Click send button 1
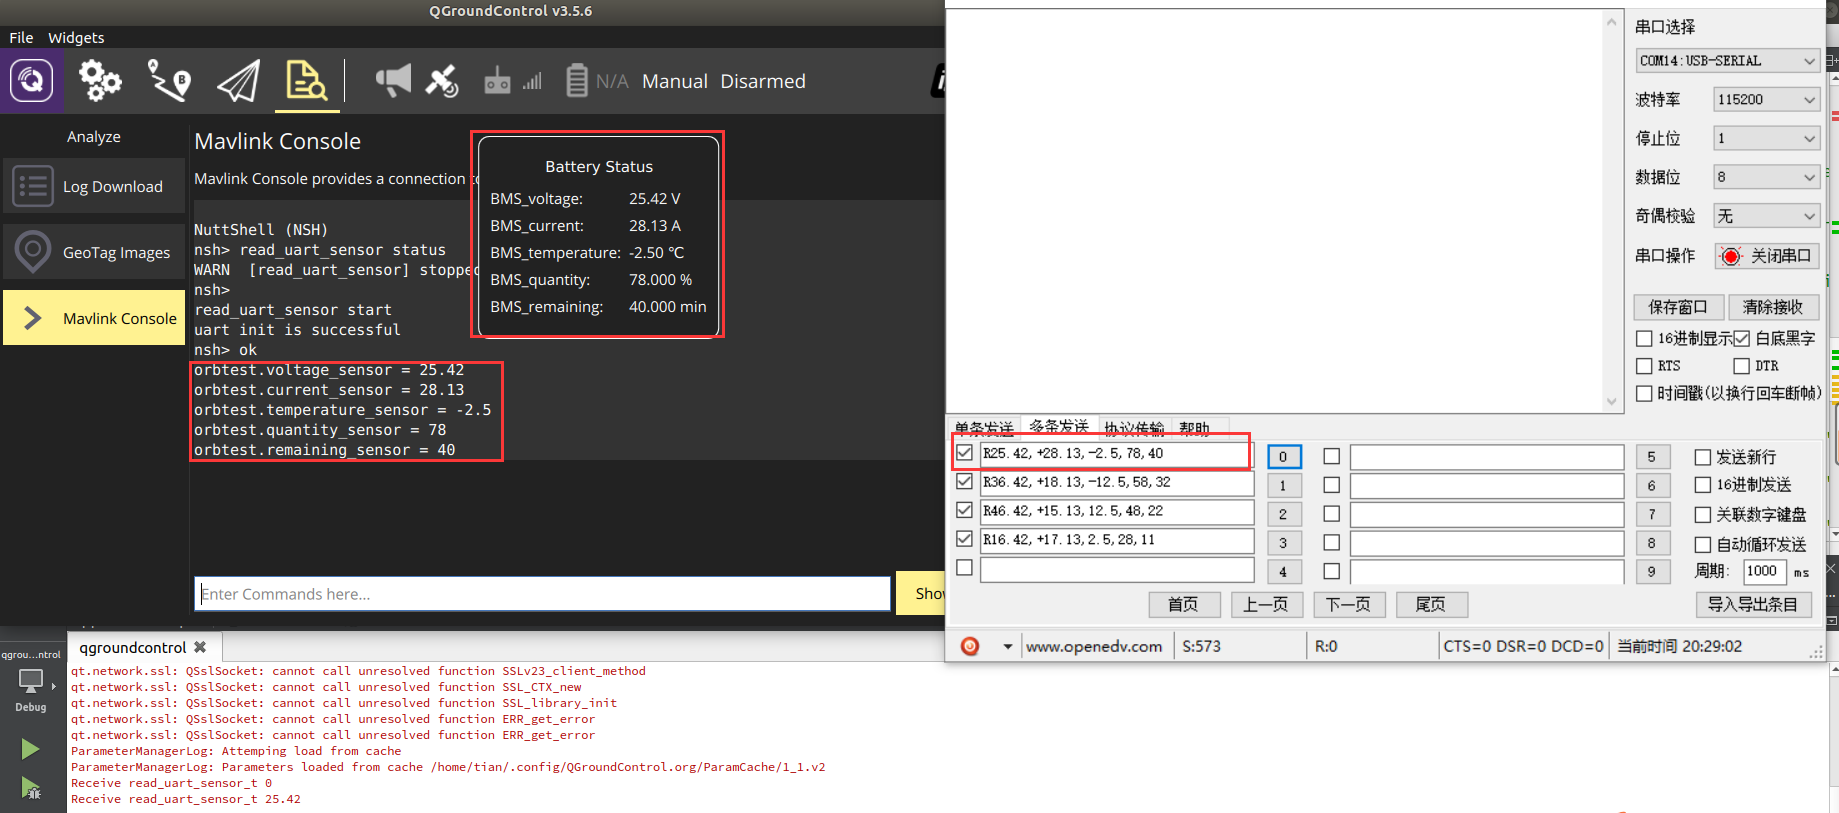The image size is (1839, 813). point(1284,486)
